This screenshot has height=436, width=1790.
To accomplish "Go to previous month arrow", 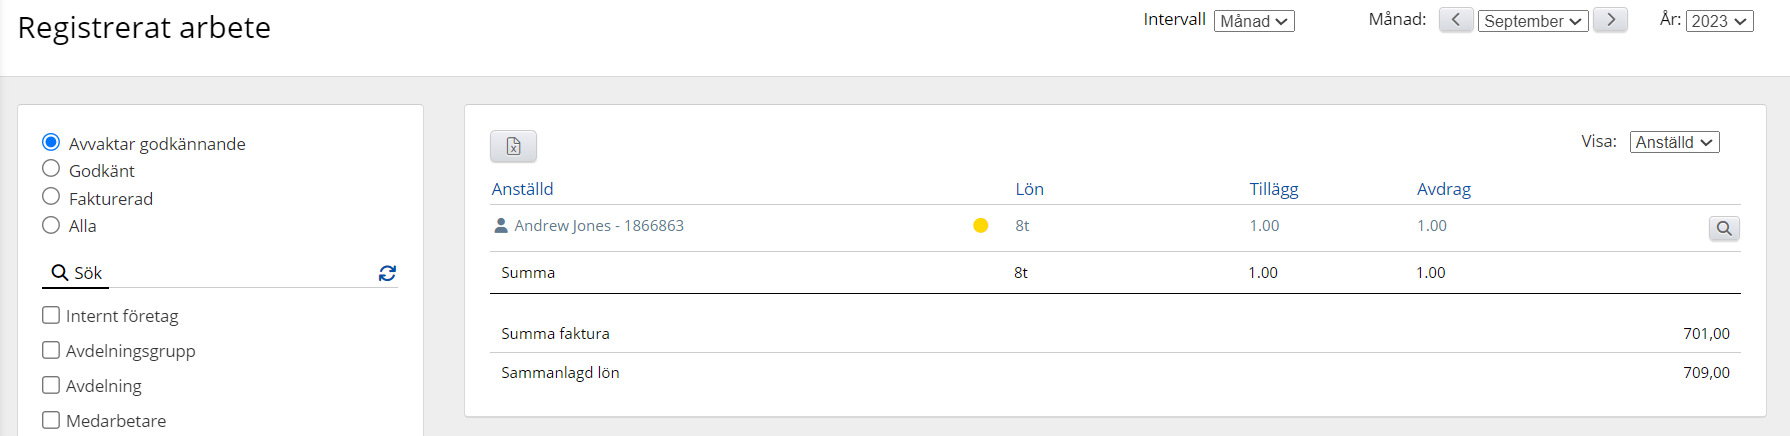I will [1456, 20].
